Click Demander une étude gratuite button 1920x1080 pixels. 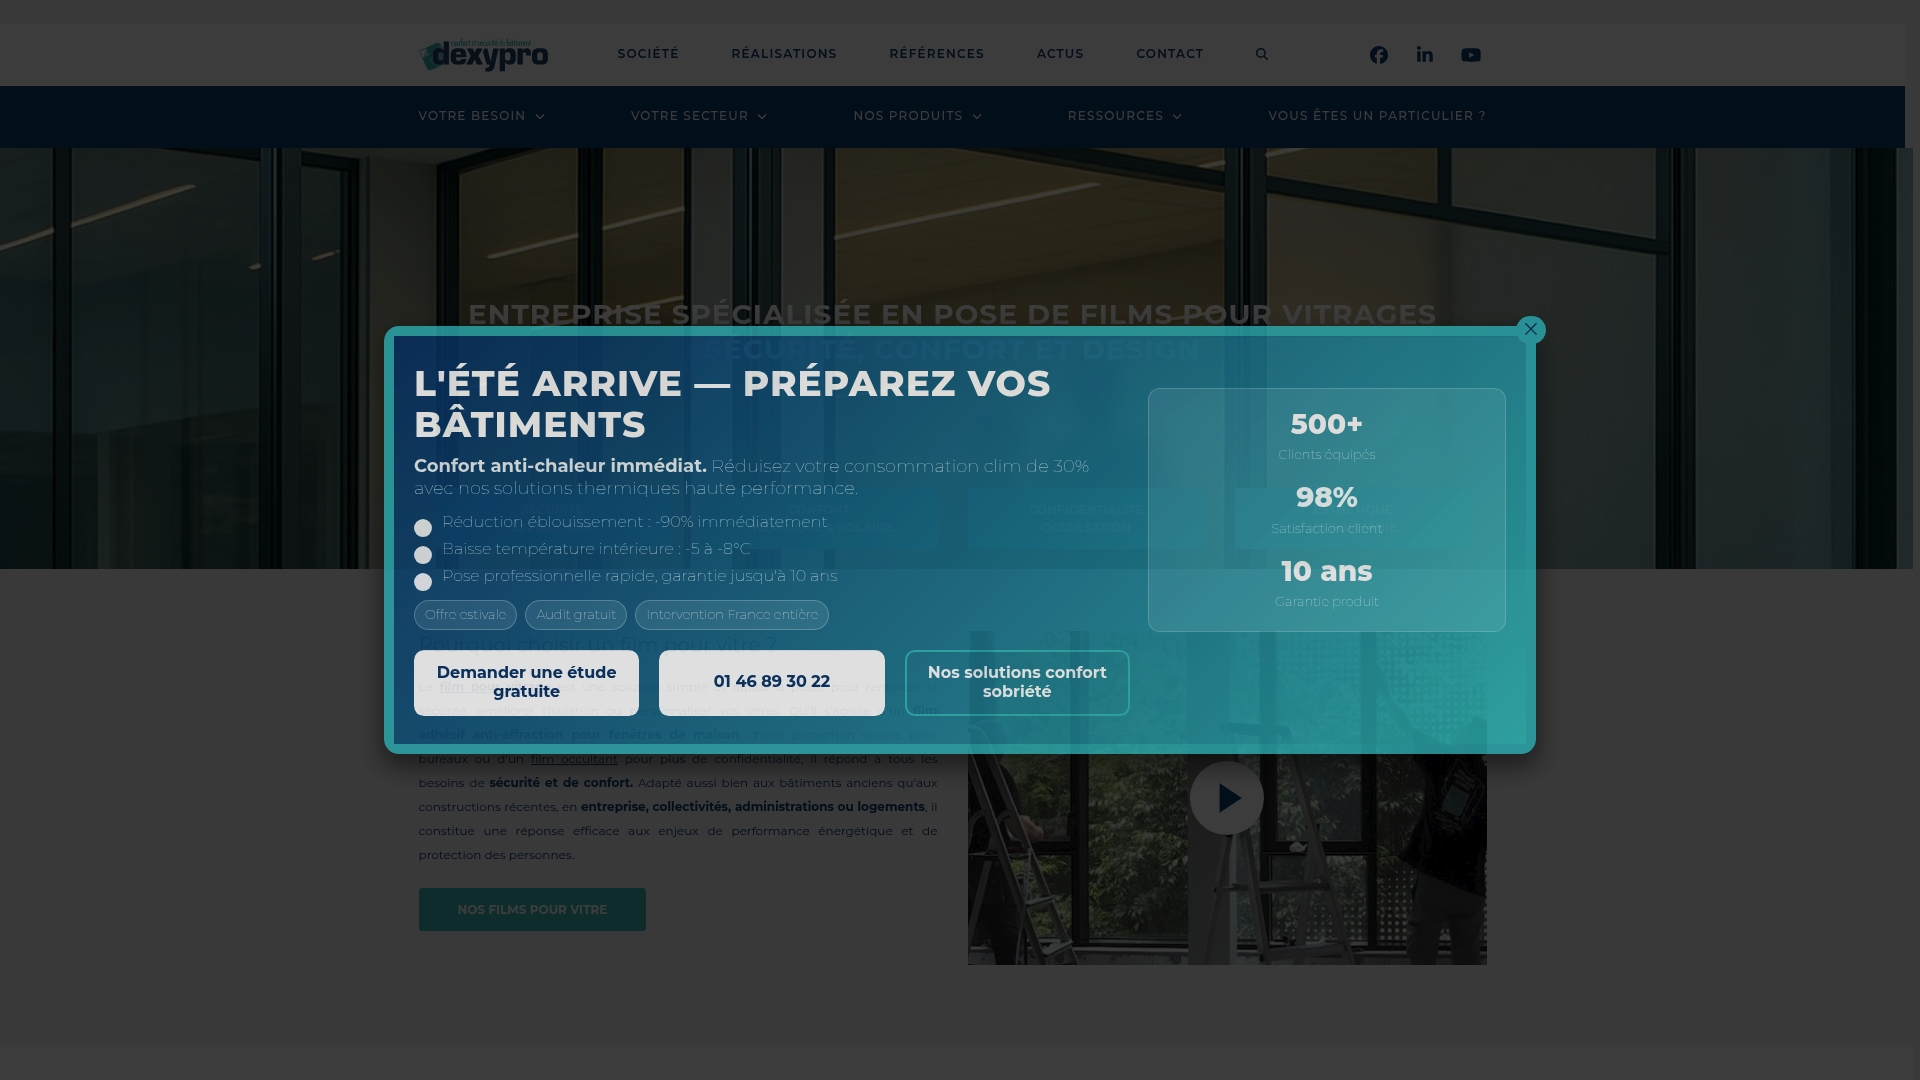coord(526,682)
